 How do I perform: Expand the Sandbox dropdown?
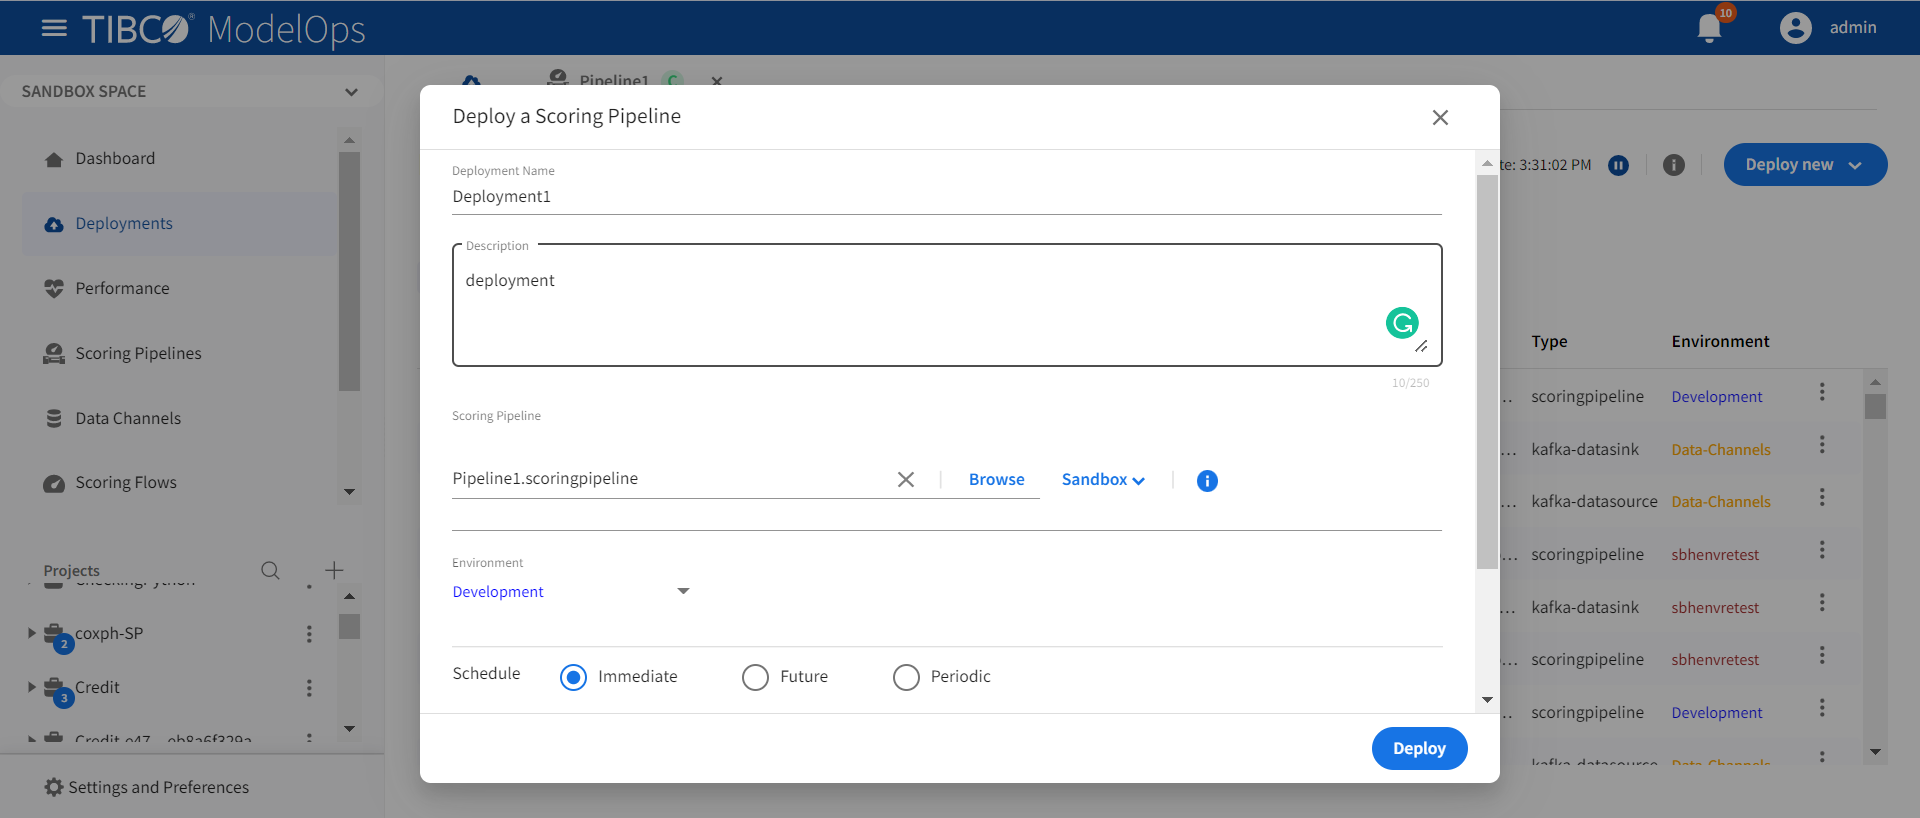[x=1103, y=480]
